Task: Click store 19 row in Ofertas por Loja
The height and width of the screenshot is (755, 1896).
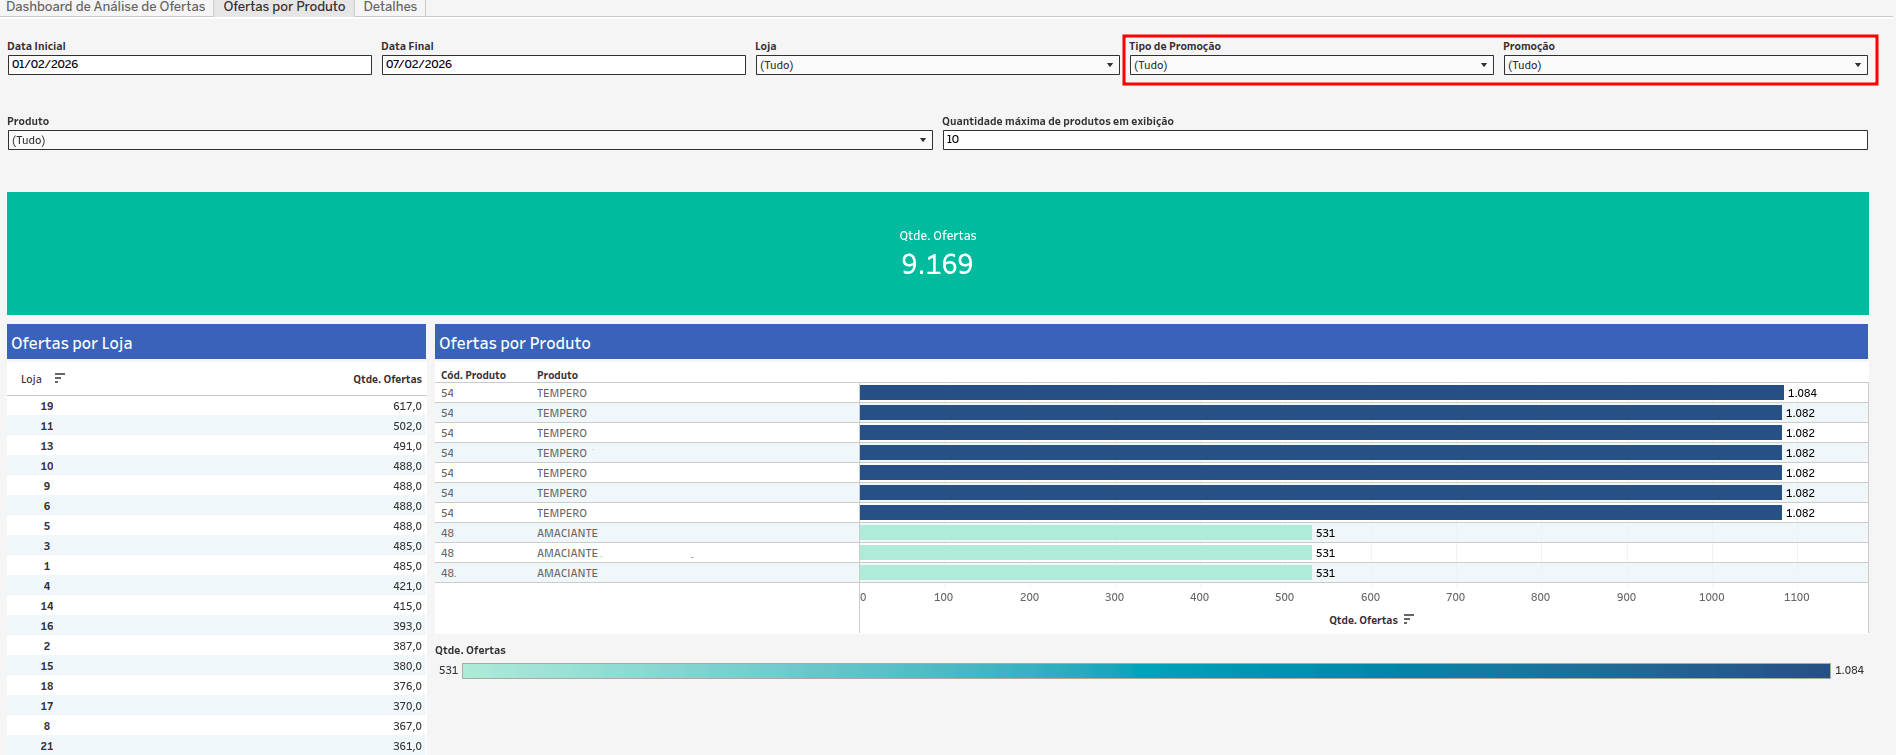Action: coord(216,406)
